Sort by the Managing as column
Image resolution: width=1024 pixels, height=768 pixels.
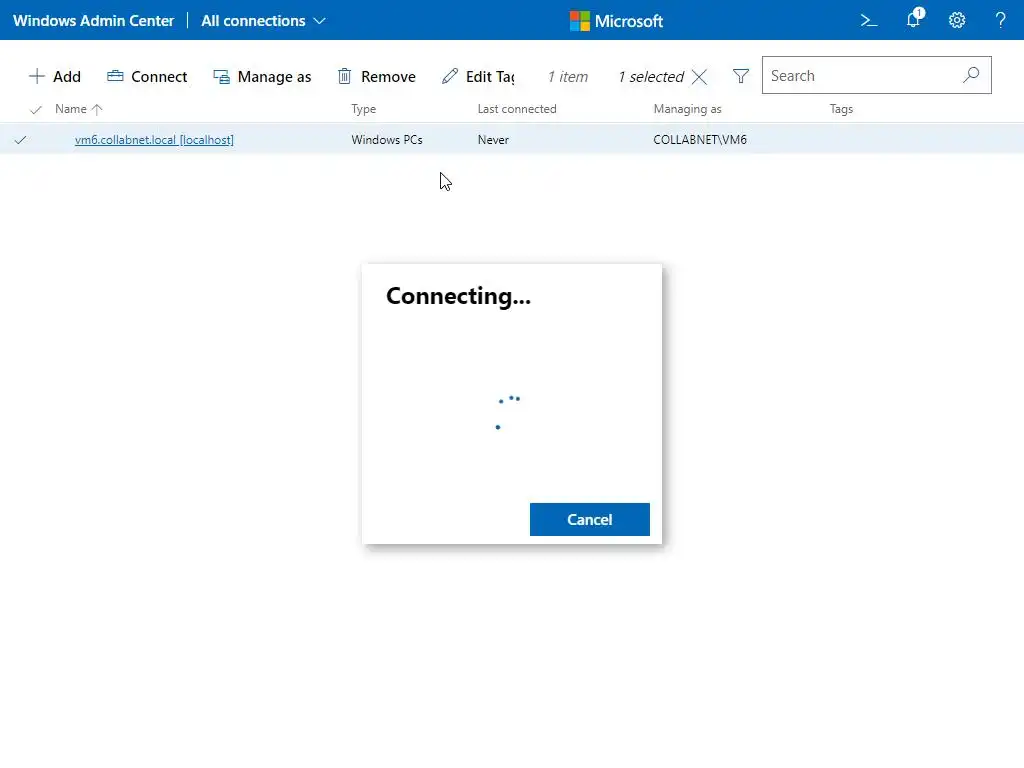688,109
